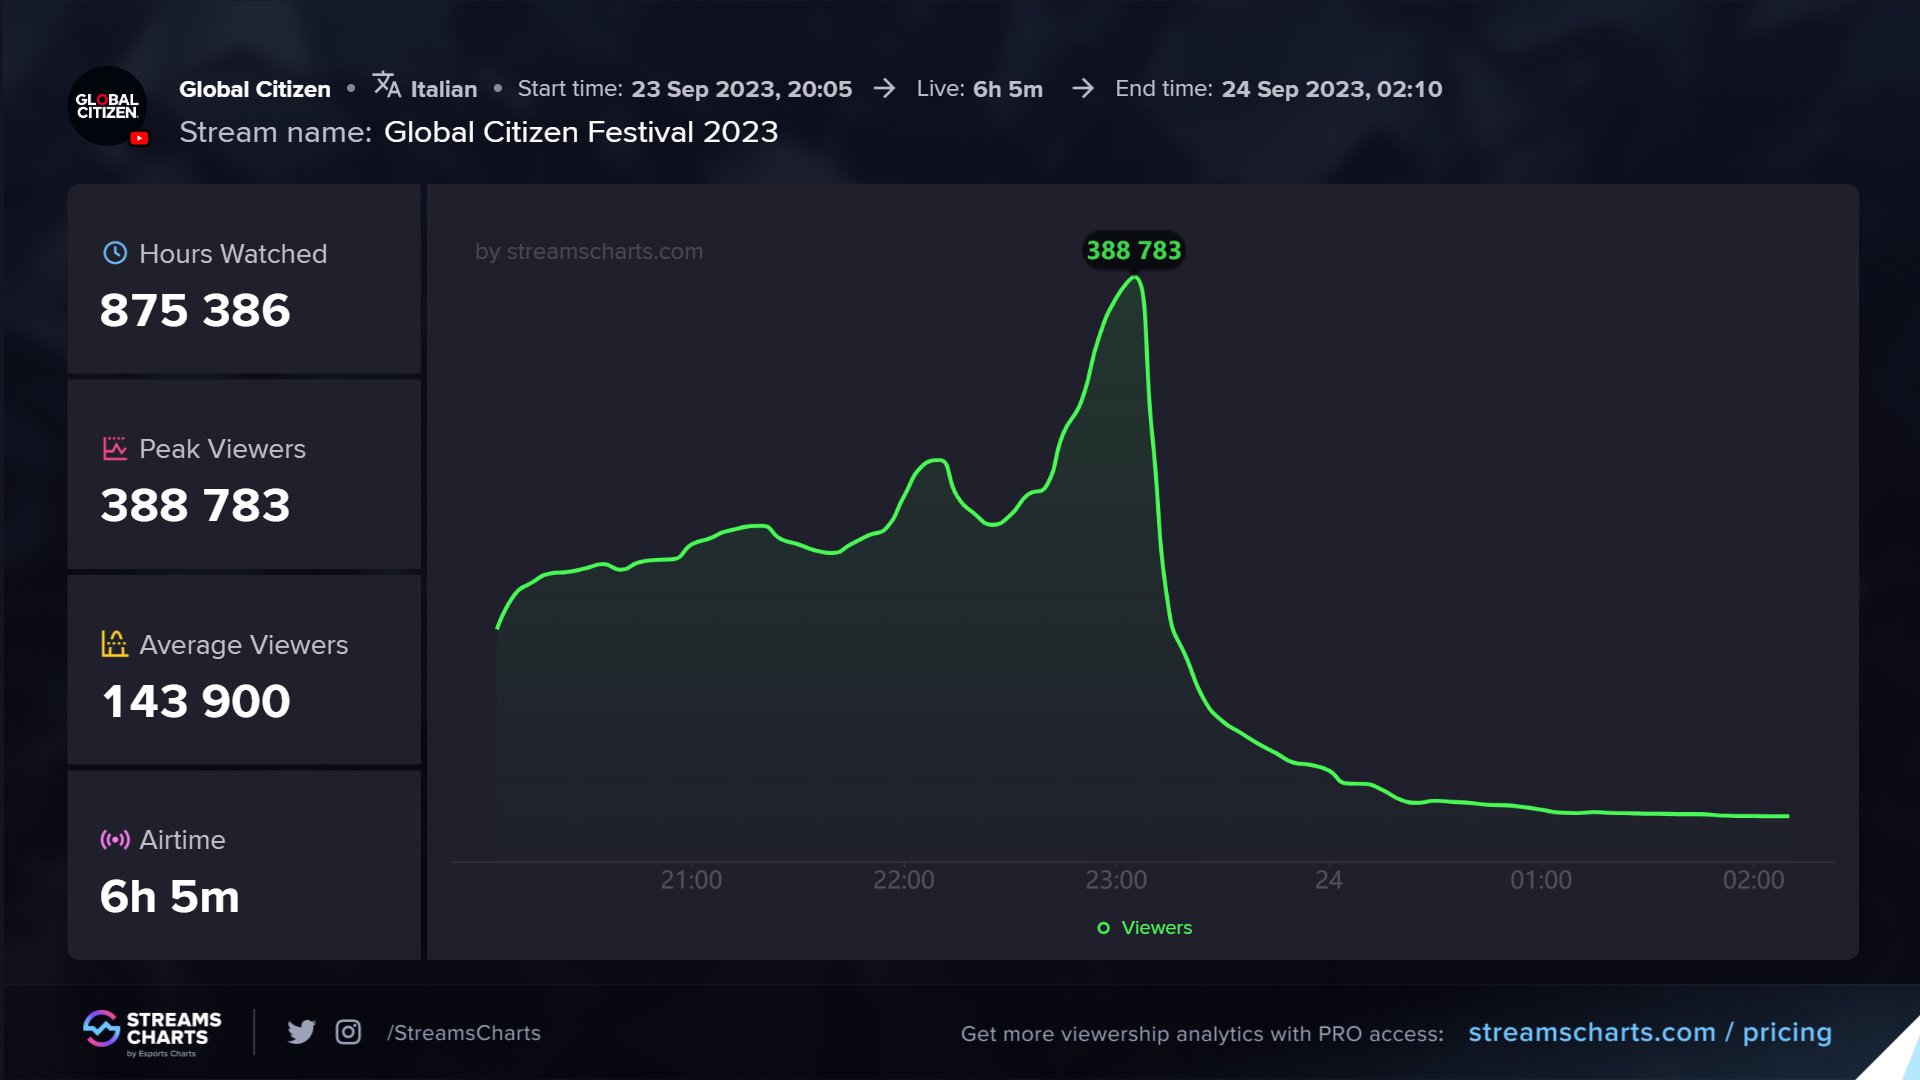The height and width of the screenshot is (1080, 1920).
Task: Click the 21:00 tick on the time axis
Action: click(691, 880)
